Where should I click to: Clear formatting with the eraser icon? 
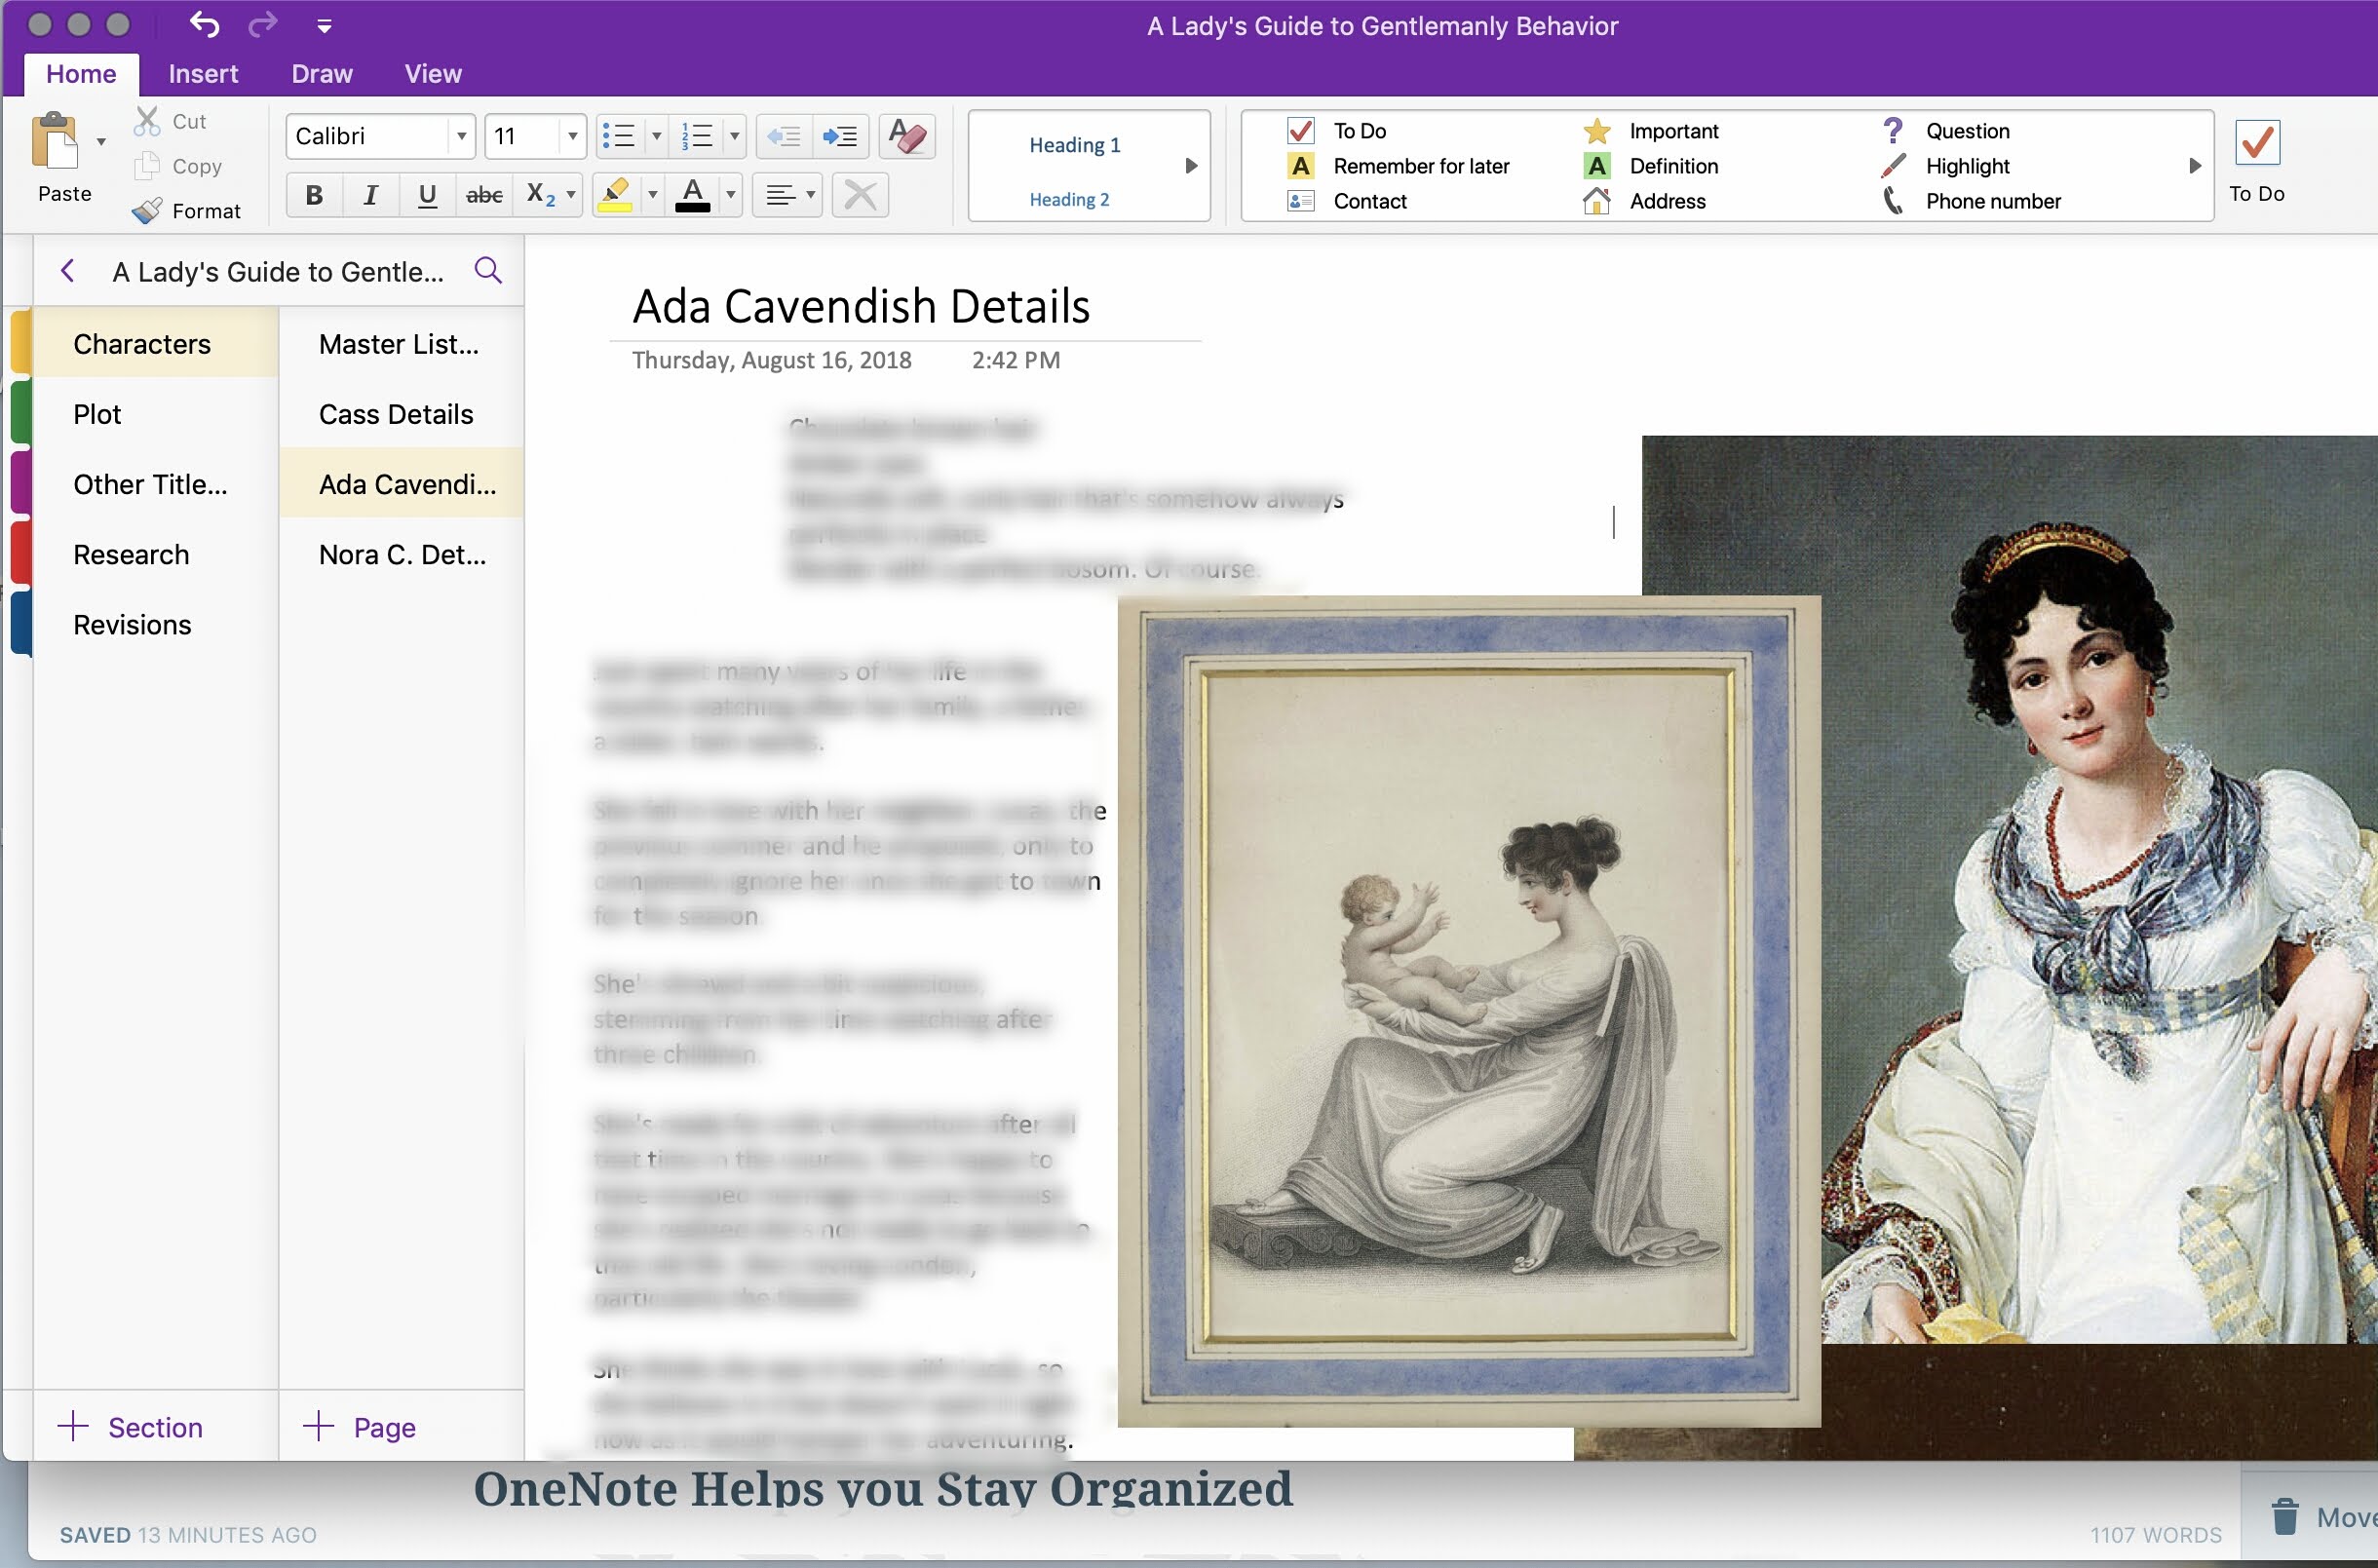[906, 136]
